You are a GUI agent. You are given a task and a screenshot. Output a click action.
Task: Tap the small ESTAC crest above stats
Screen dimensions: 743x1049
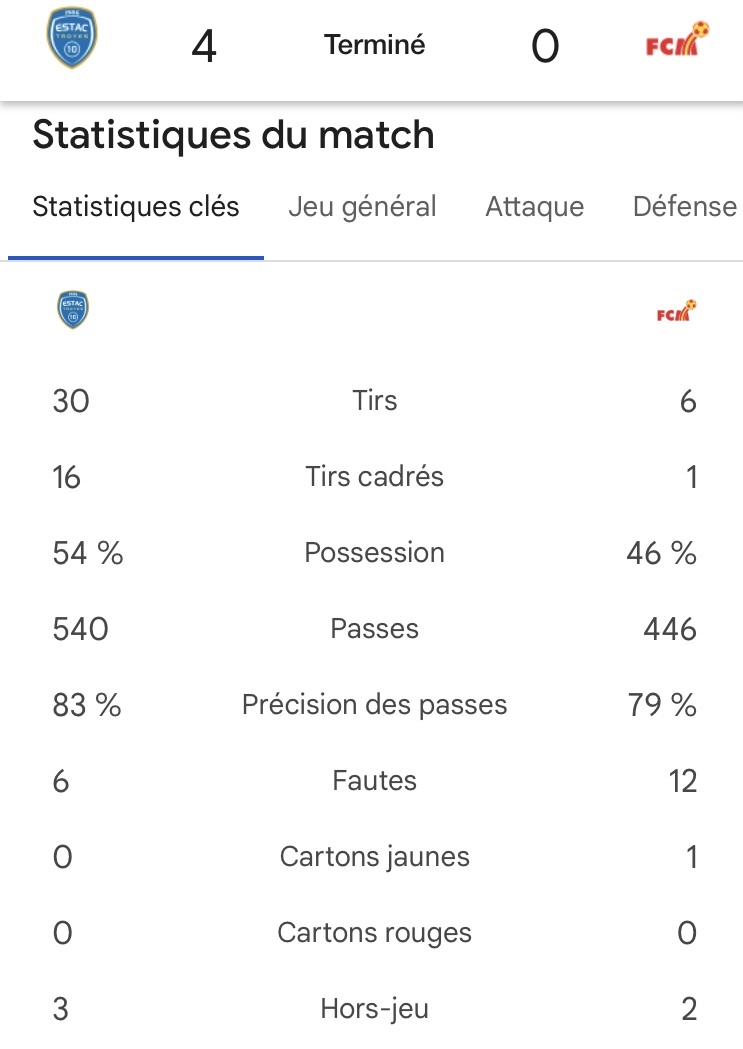[x=73, y=310]
